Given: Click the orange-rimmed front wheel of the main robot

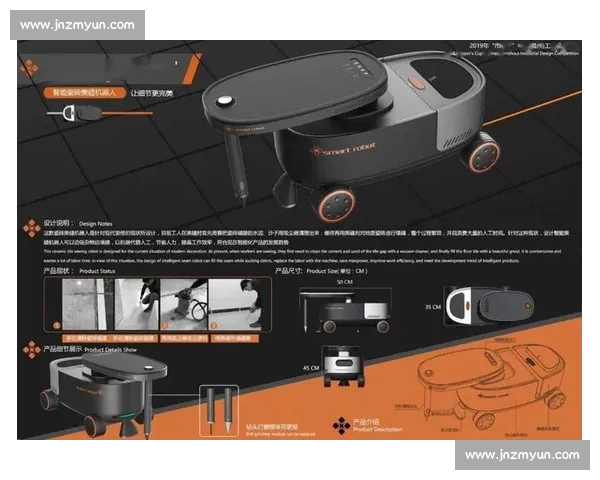Looking at the screenshot, I should (x=328, y=204).
